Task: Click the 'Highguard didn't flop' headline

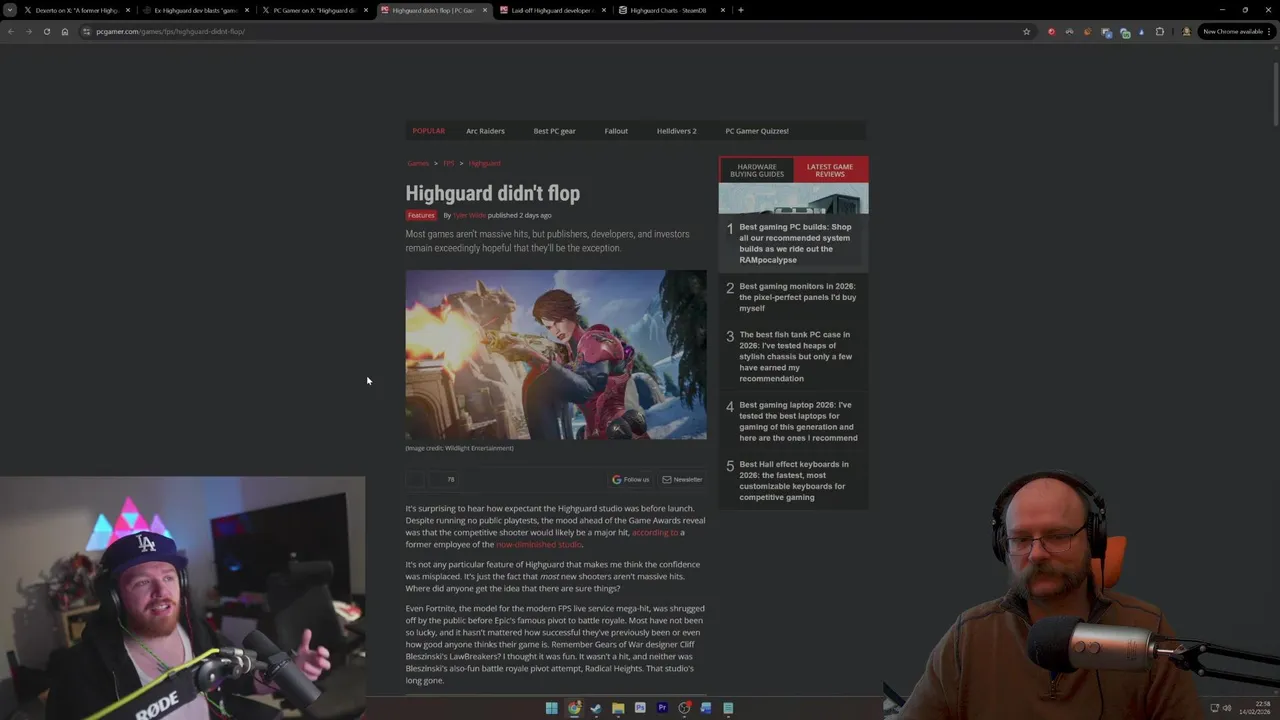Action: (x=492, y=193)
